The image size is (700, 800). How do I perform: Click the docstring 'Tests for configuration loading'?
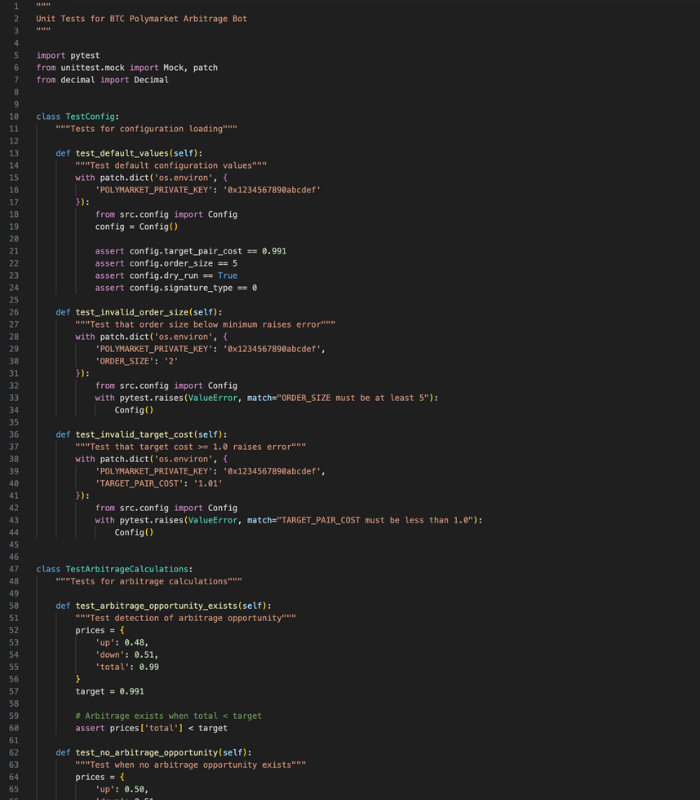(146, 129)
